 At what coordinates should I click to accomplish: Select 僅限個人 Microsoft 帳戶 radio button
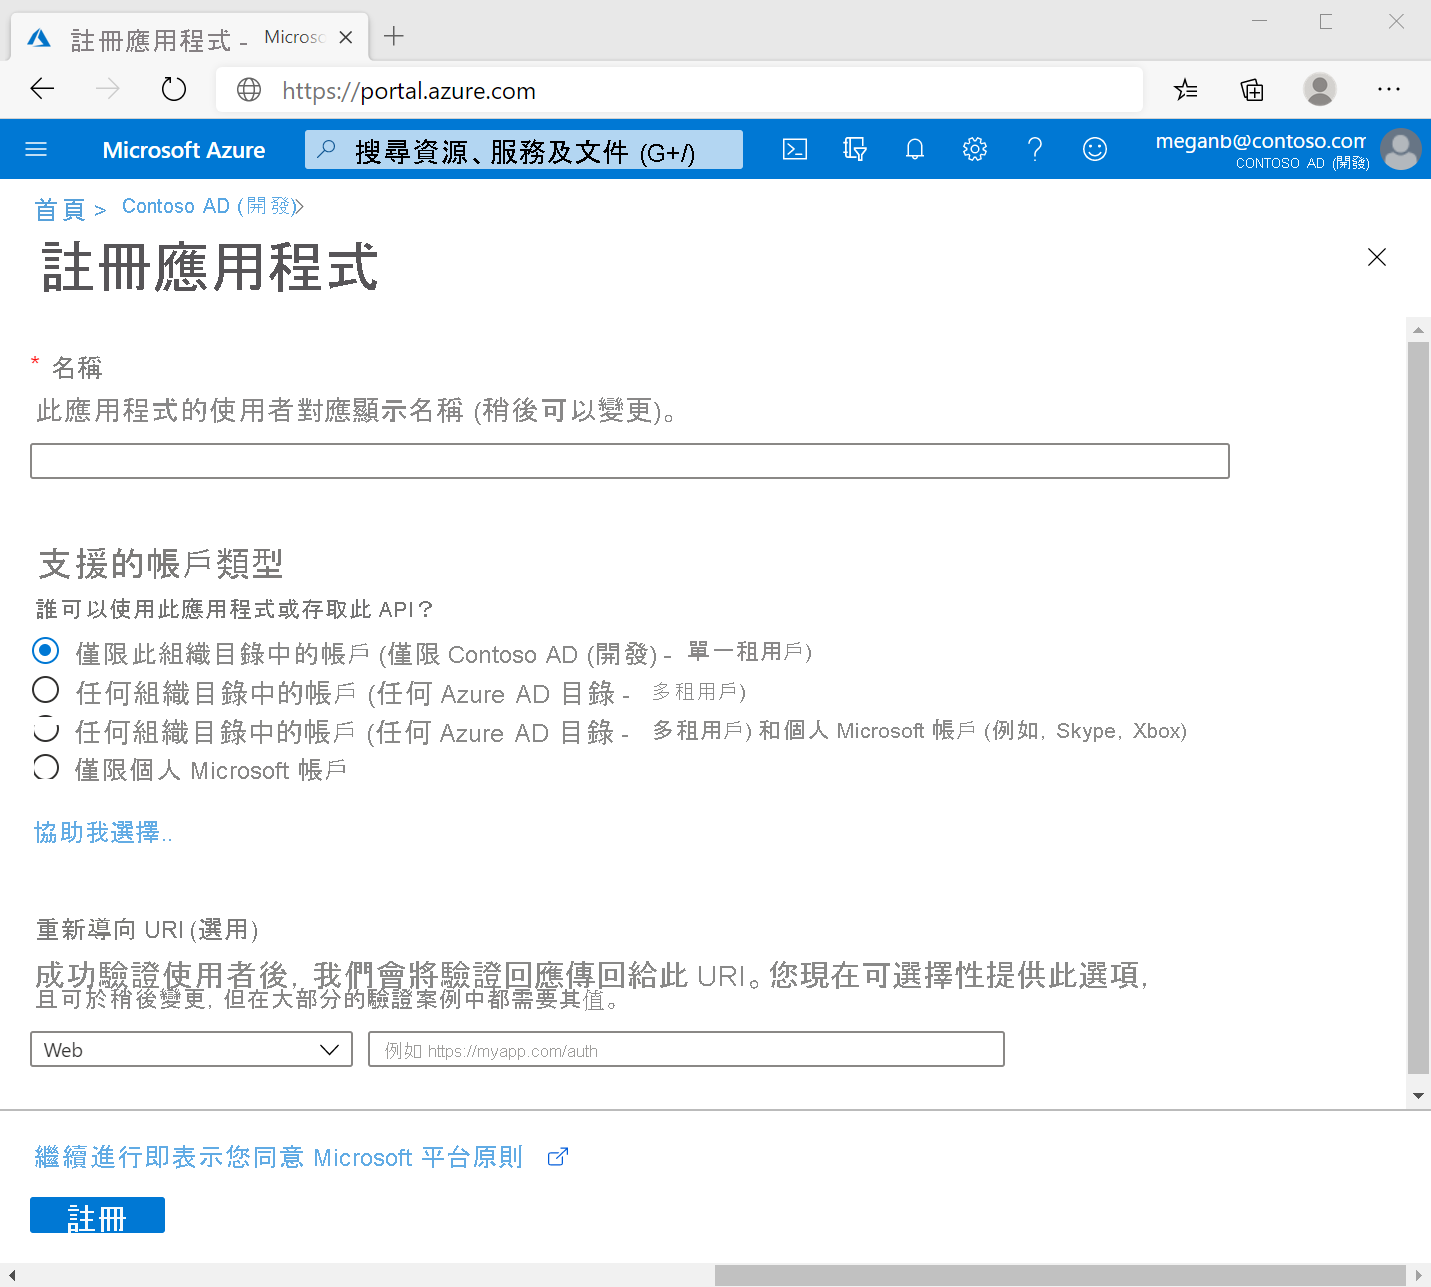tap(46, 767)
